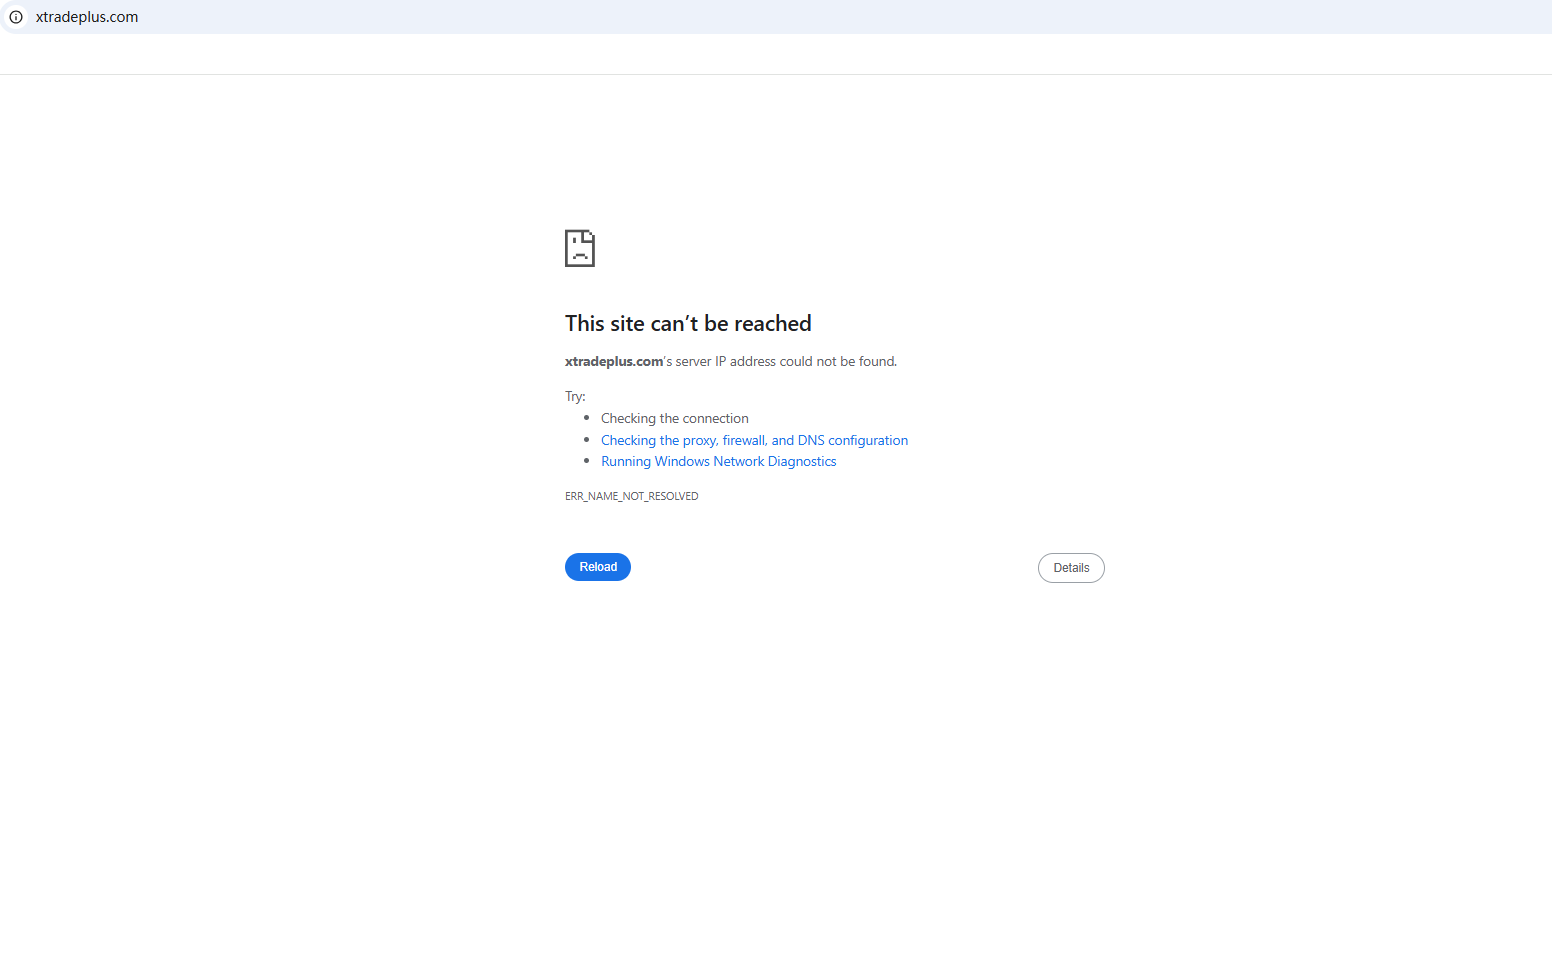Open the Details button
This screenshot has width=1552, height=974.
(x=1071, y=568)
